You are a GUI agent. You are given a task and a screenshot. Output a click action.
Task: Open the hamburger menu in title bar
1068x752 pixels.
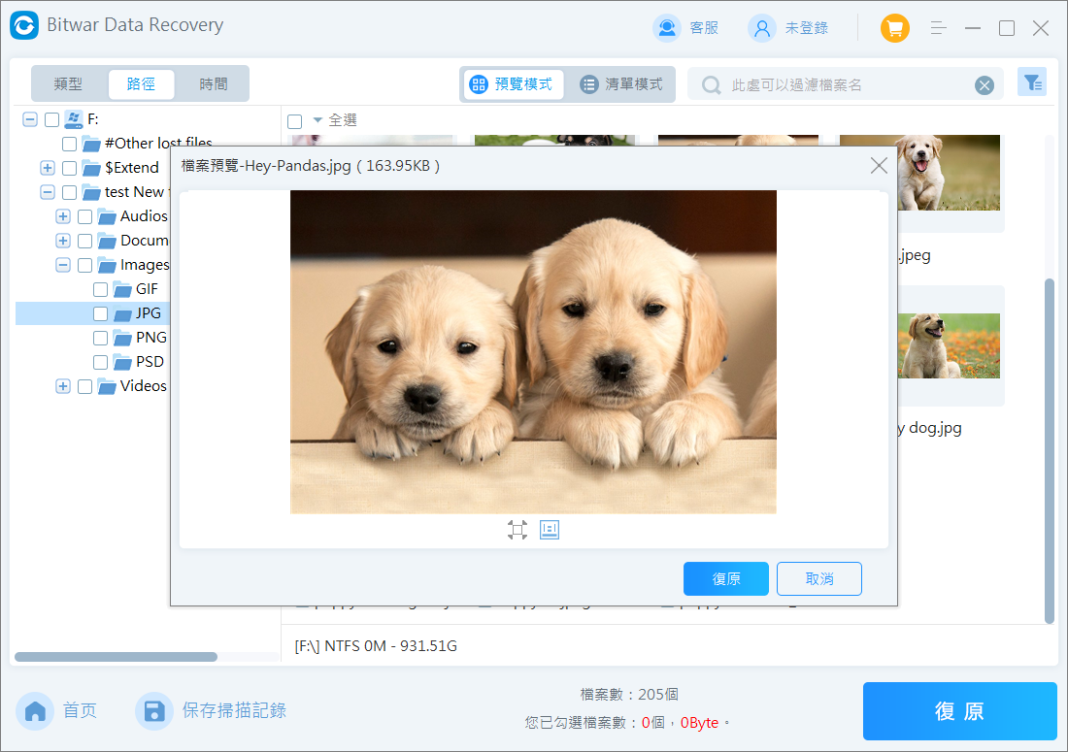click(x=938, y=27)
